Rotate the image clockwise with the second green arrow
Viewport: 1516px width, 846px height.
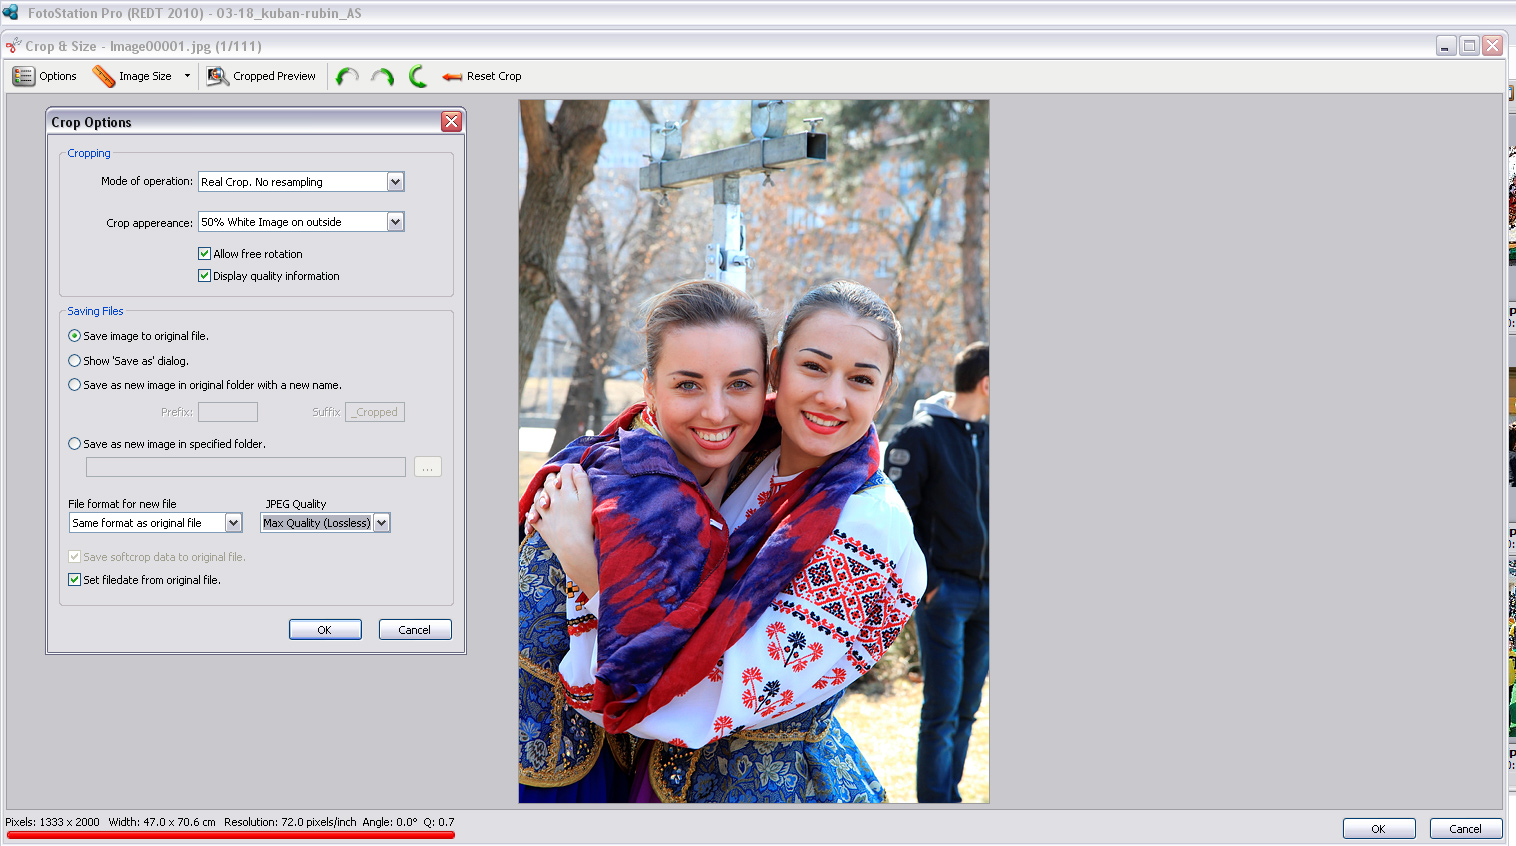[x=382, y=76]
